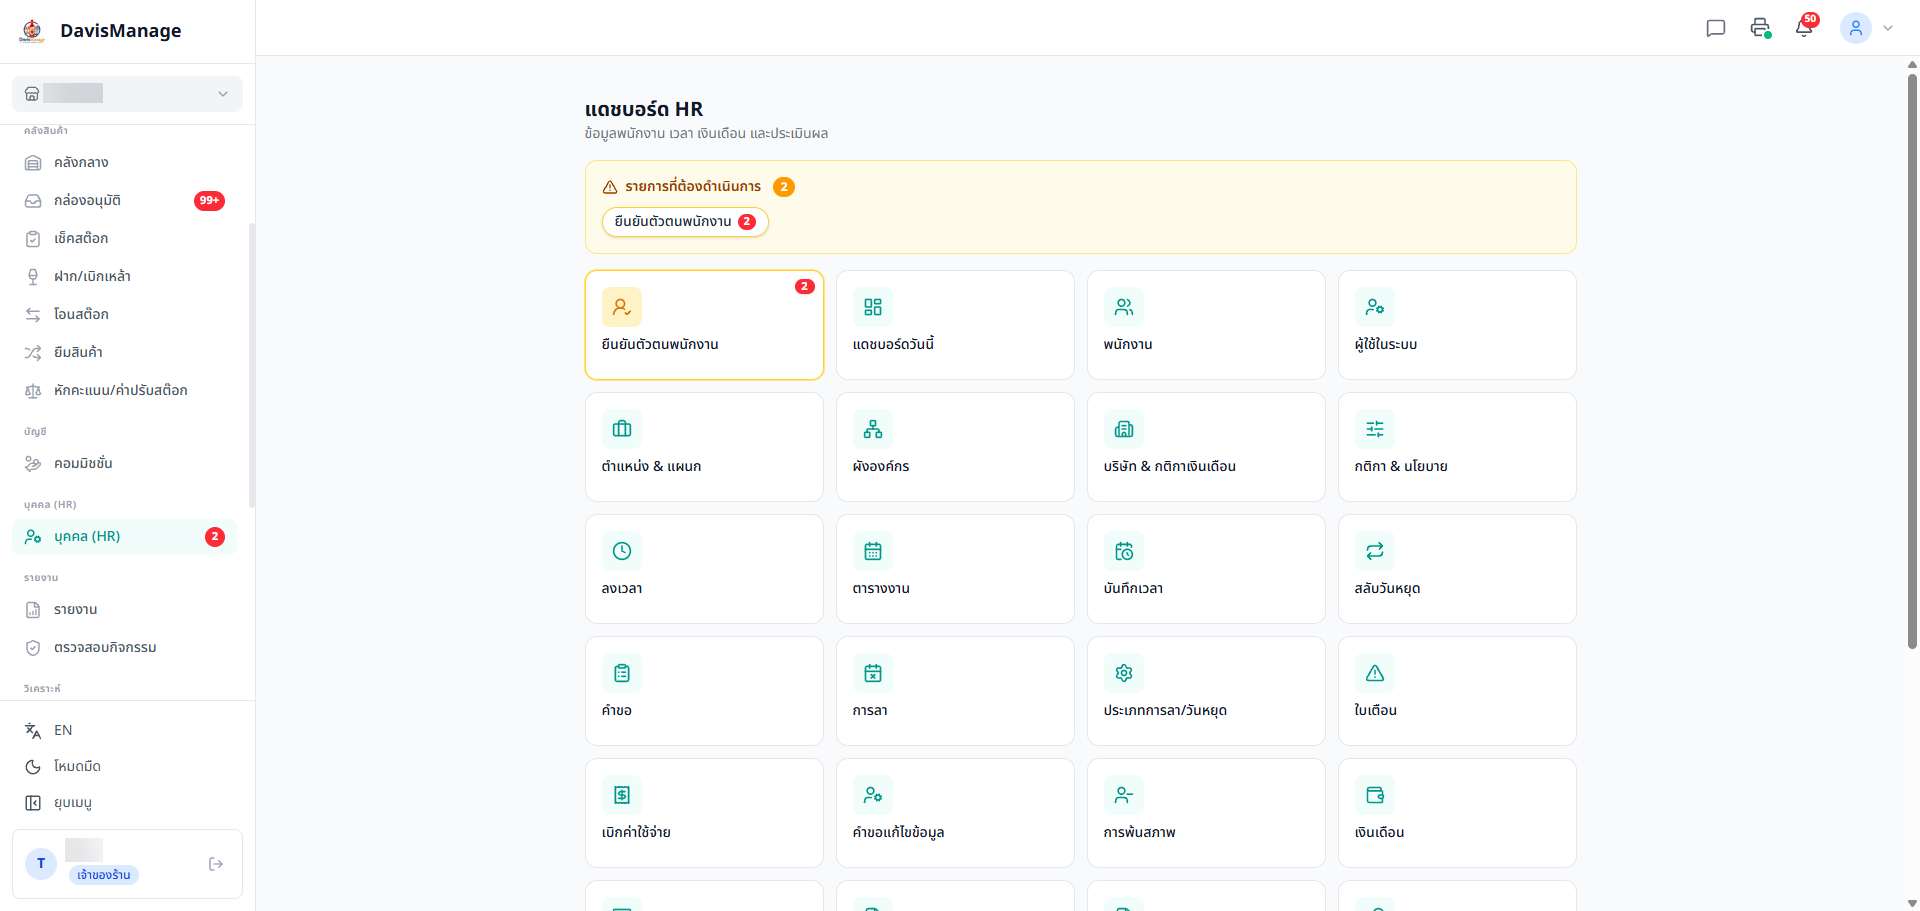Open กติกา & นโยบาย sliders icon

[x=1375, y=429]
